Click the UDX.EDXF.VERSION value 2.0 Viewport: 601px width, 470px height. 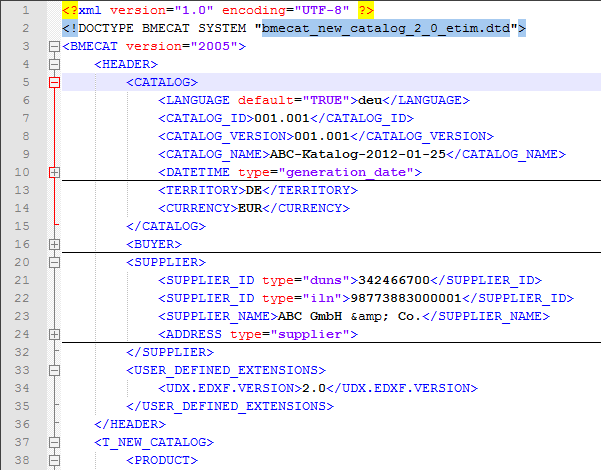click(x=314, y=388)
